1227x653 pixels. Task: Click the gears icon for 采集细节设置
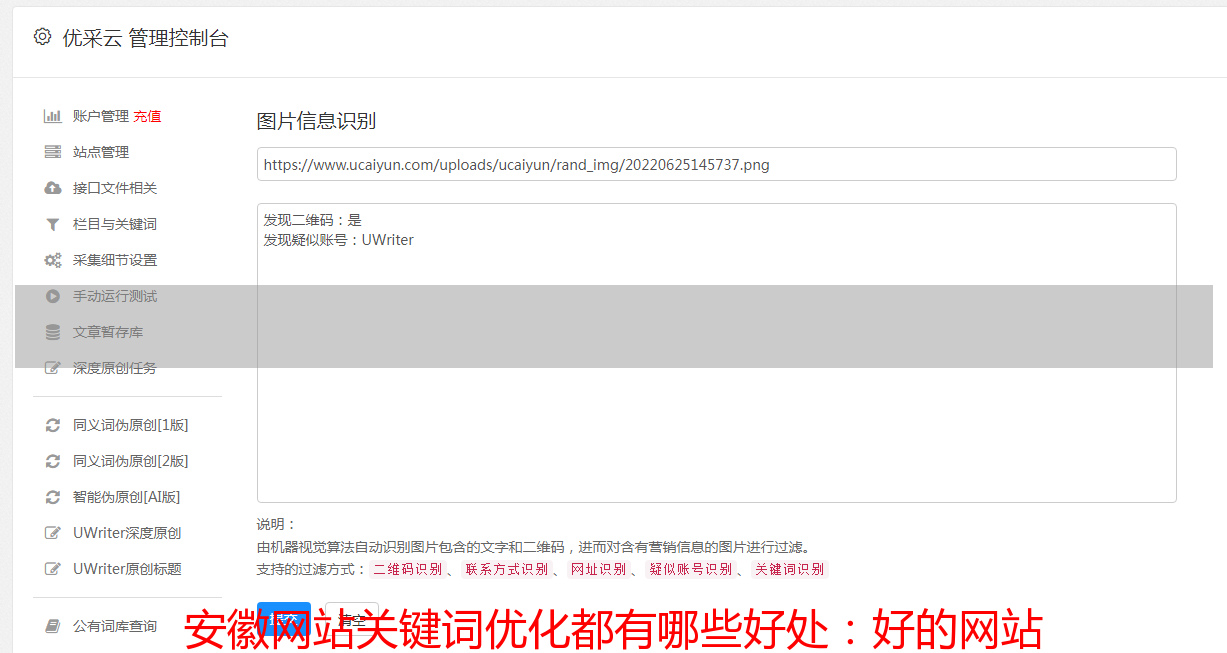tap(53, 260)
